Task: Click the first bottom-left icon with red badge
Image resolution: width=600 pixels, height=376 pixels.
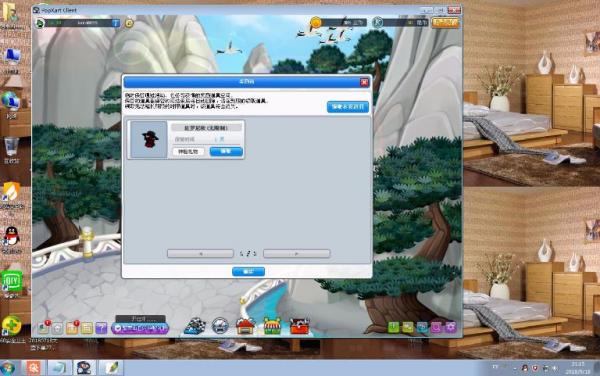Action: coord(44,327)
